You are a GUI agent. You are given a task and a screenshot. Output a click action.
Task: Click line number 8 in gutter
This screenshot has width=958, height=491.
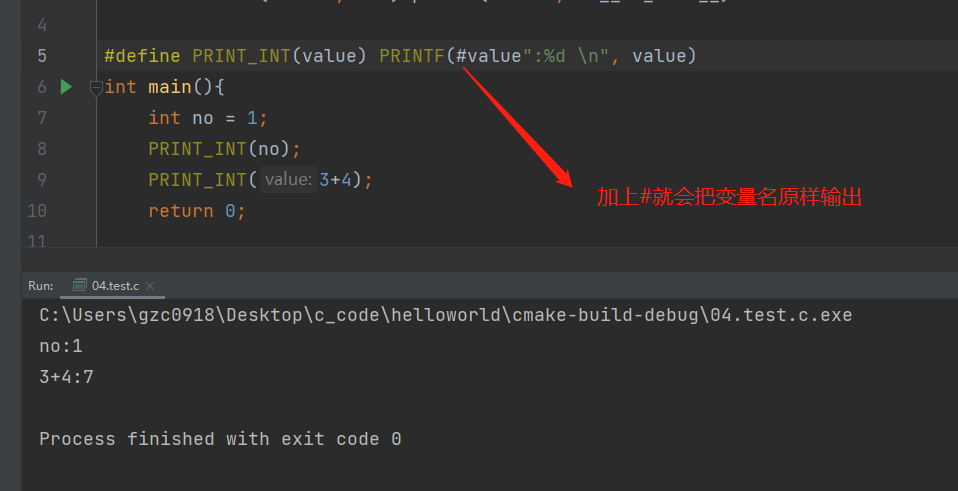click(42, 149)
